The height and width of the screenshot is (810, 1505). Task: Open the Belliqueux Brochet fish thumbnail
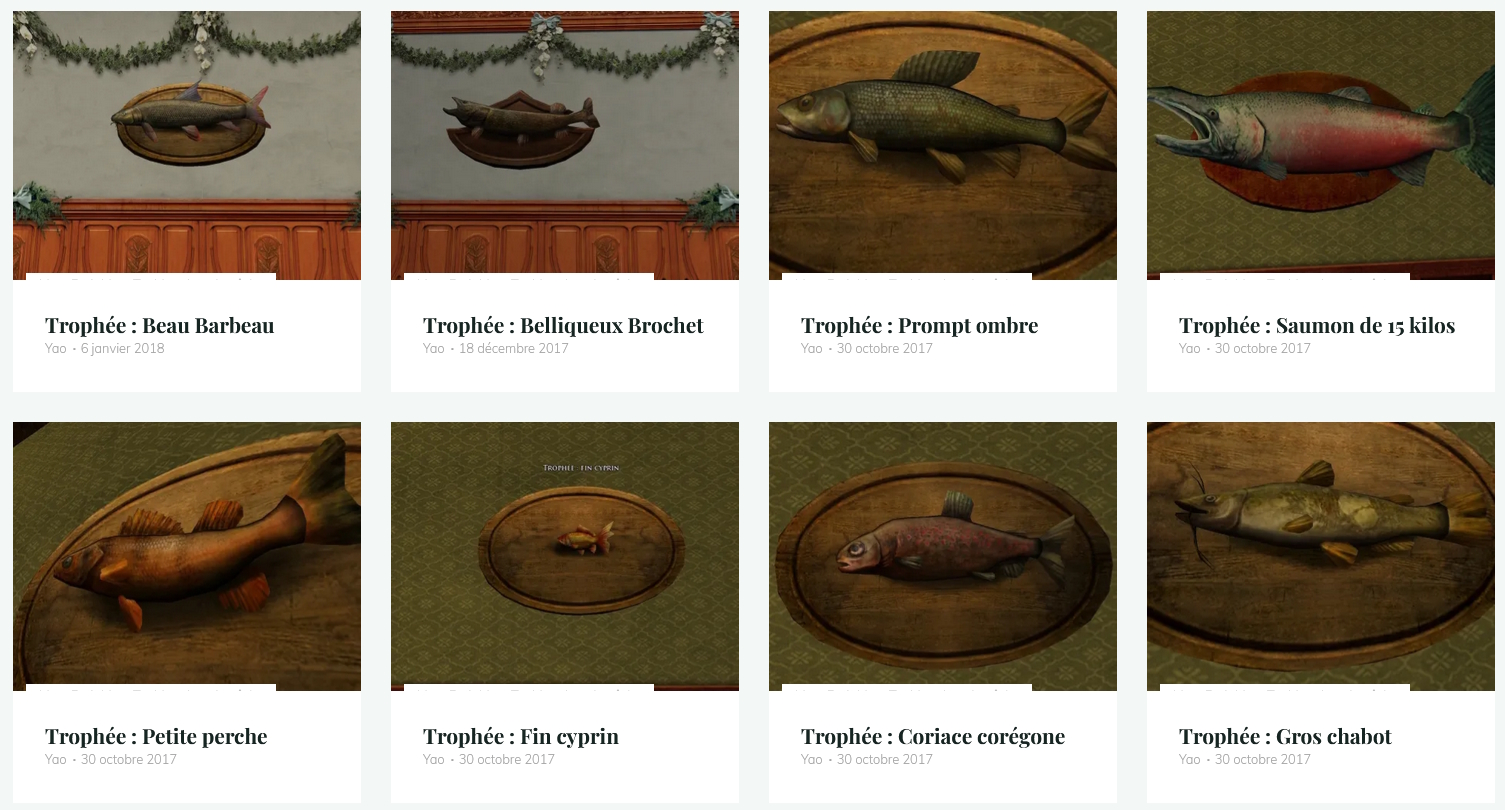565,145
